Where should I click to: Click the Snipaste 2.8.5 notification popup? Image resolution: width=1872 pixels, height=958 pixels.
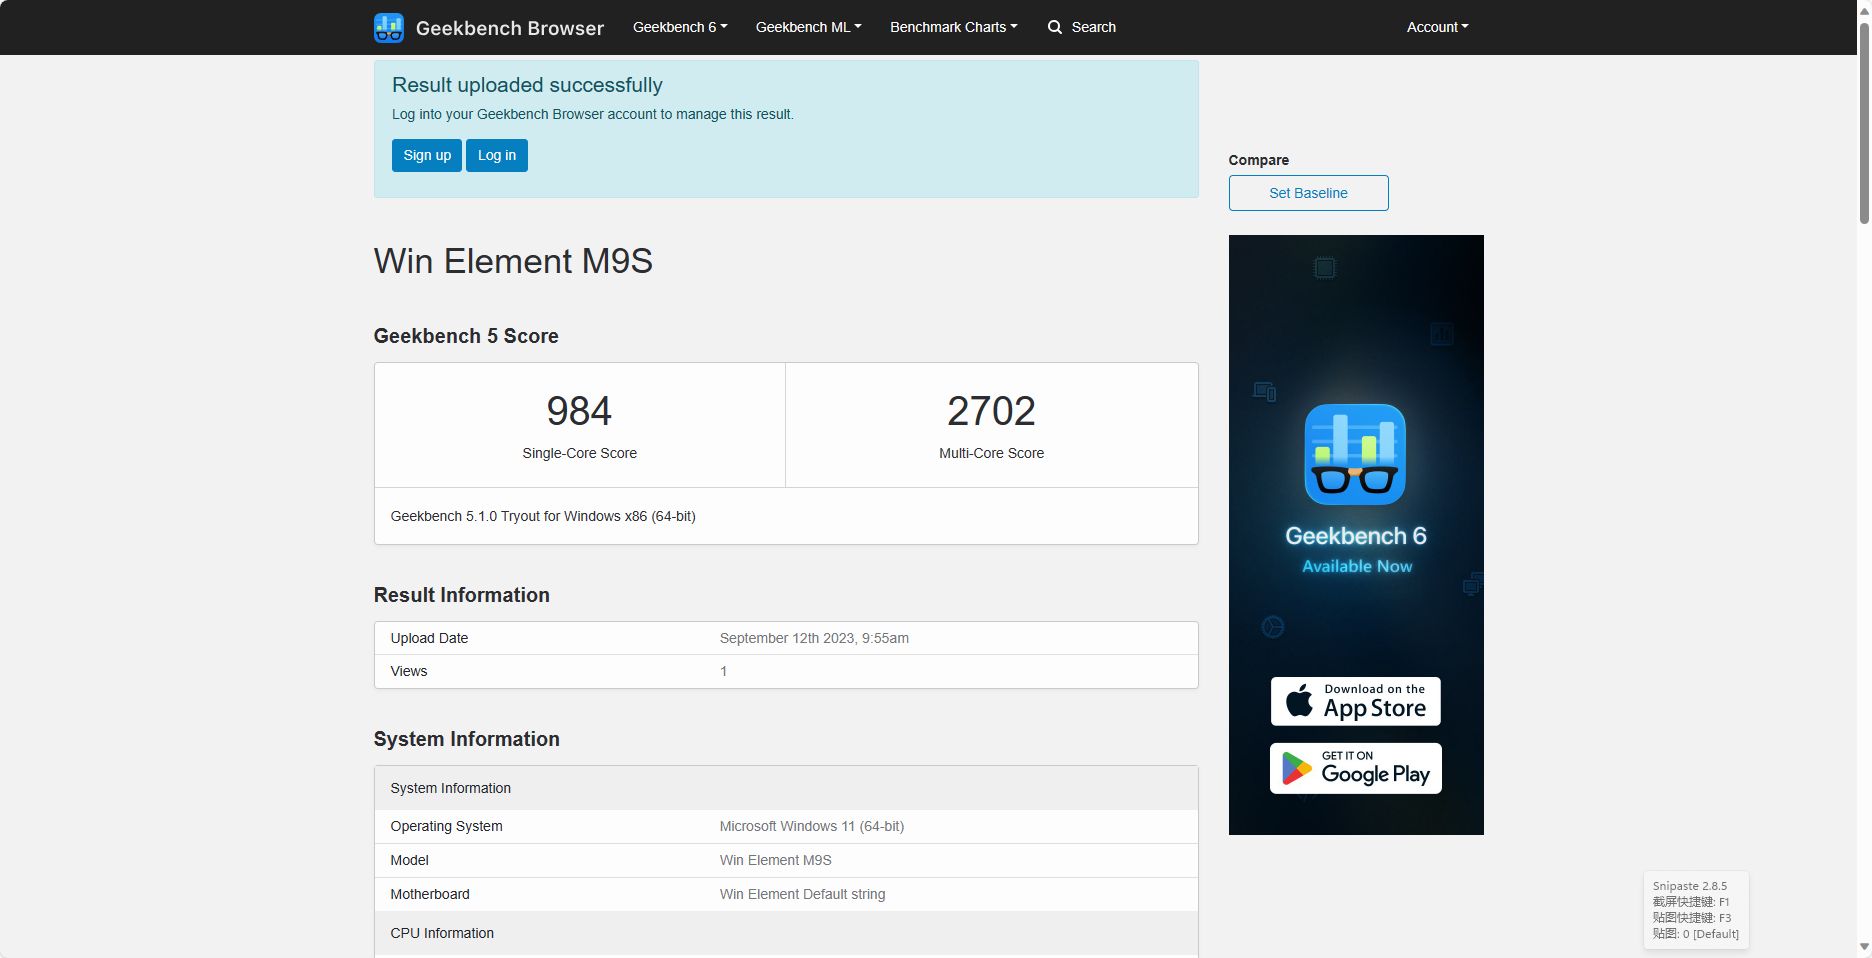click(1696, 909)
